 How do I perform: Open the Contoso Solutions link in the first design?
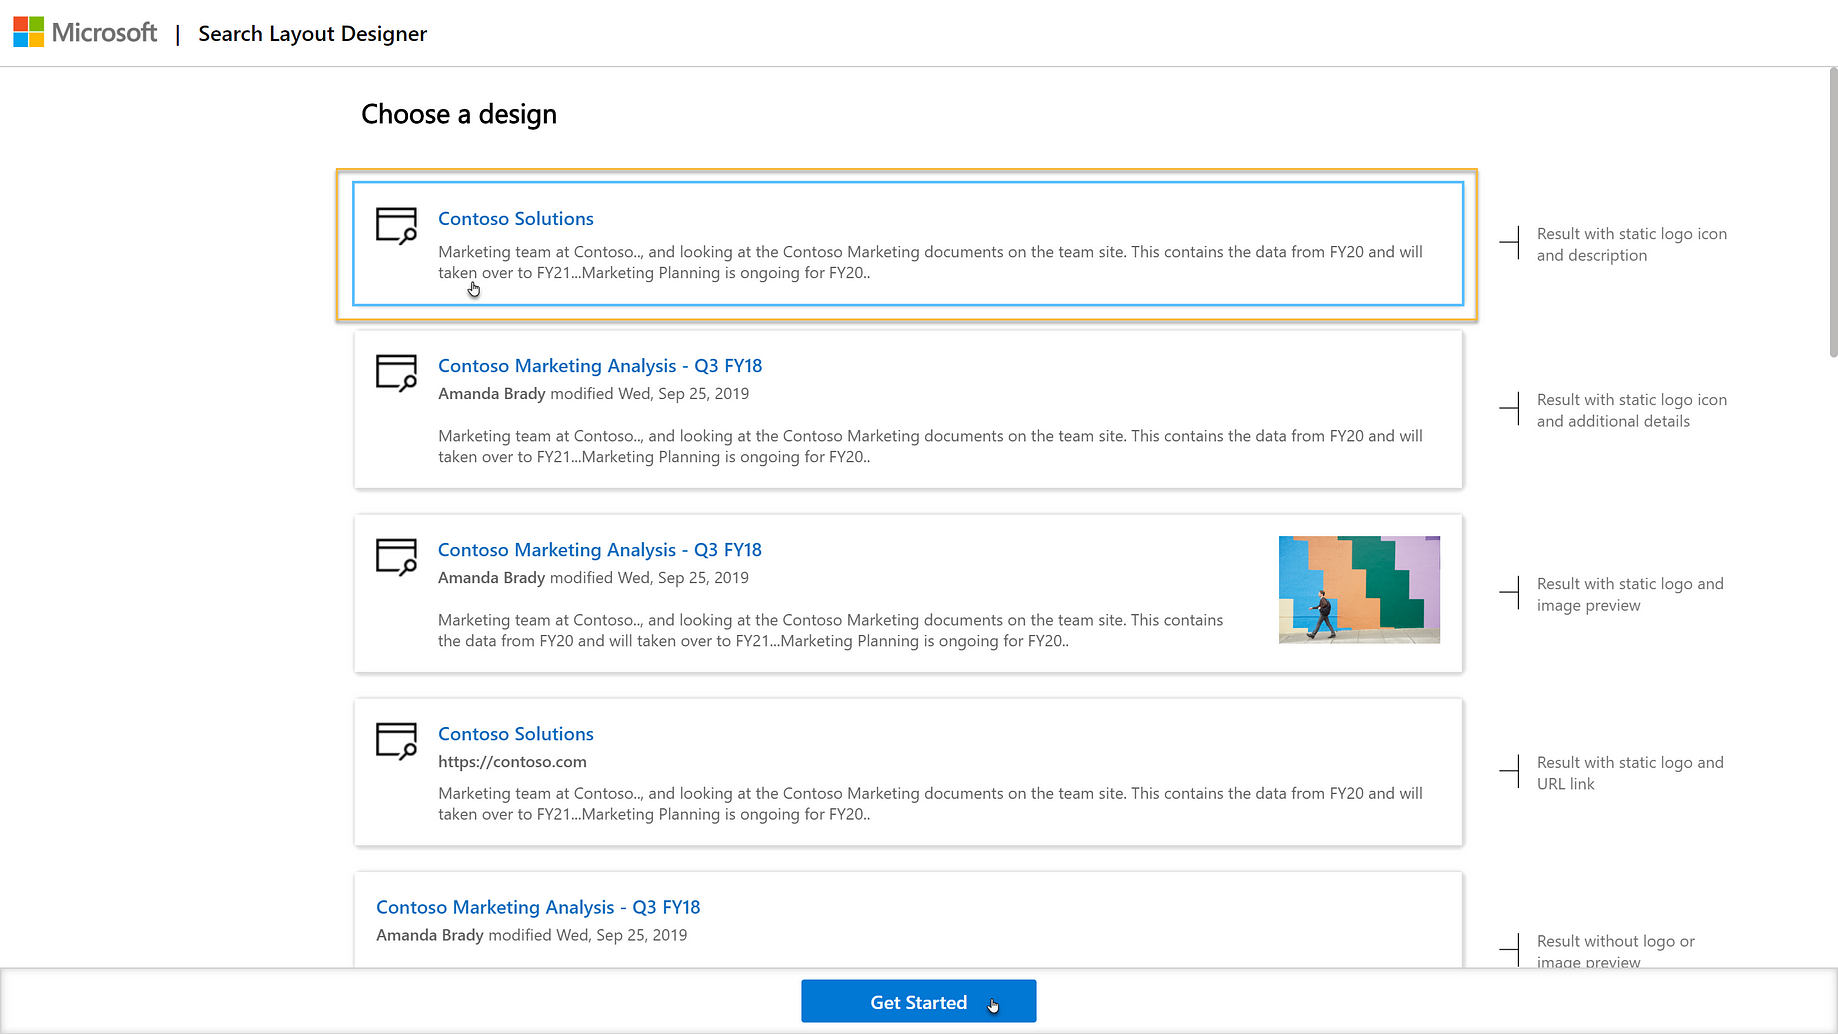pyautogui.click(x=516, y=218)
